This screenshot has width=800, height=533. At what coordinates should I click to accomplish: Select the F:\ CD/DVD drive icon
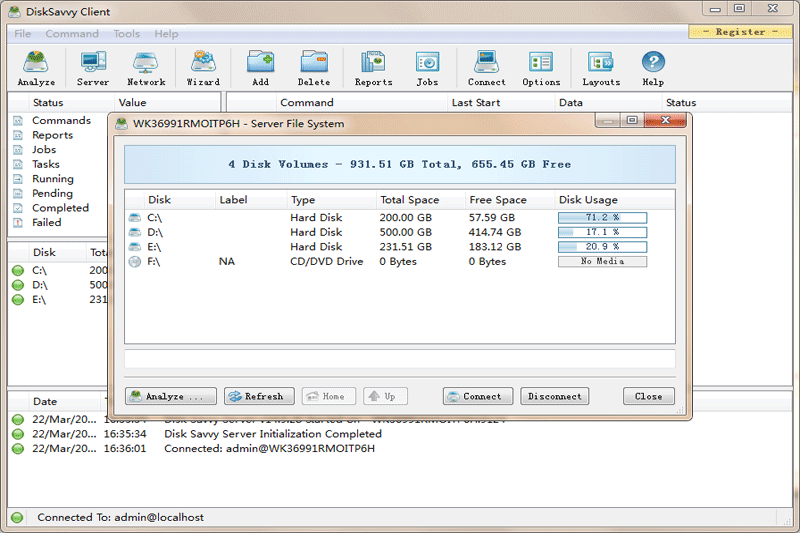click(x=135, y=262)
